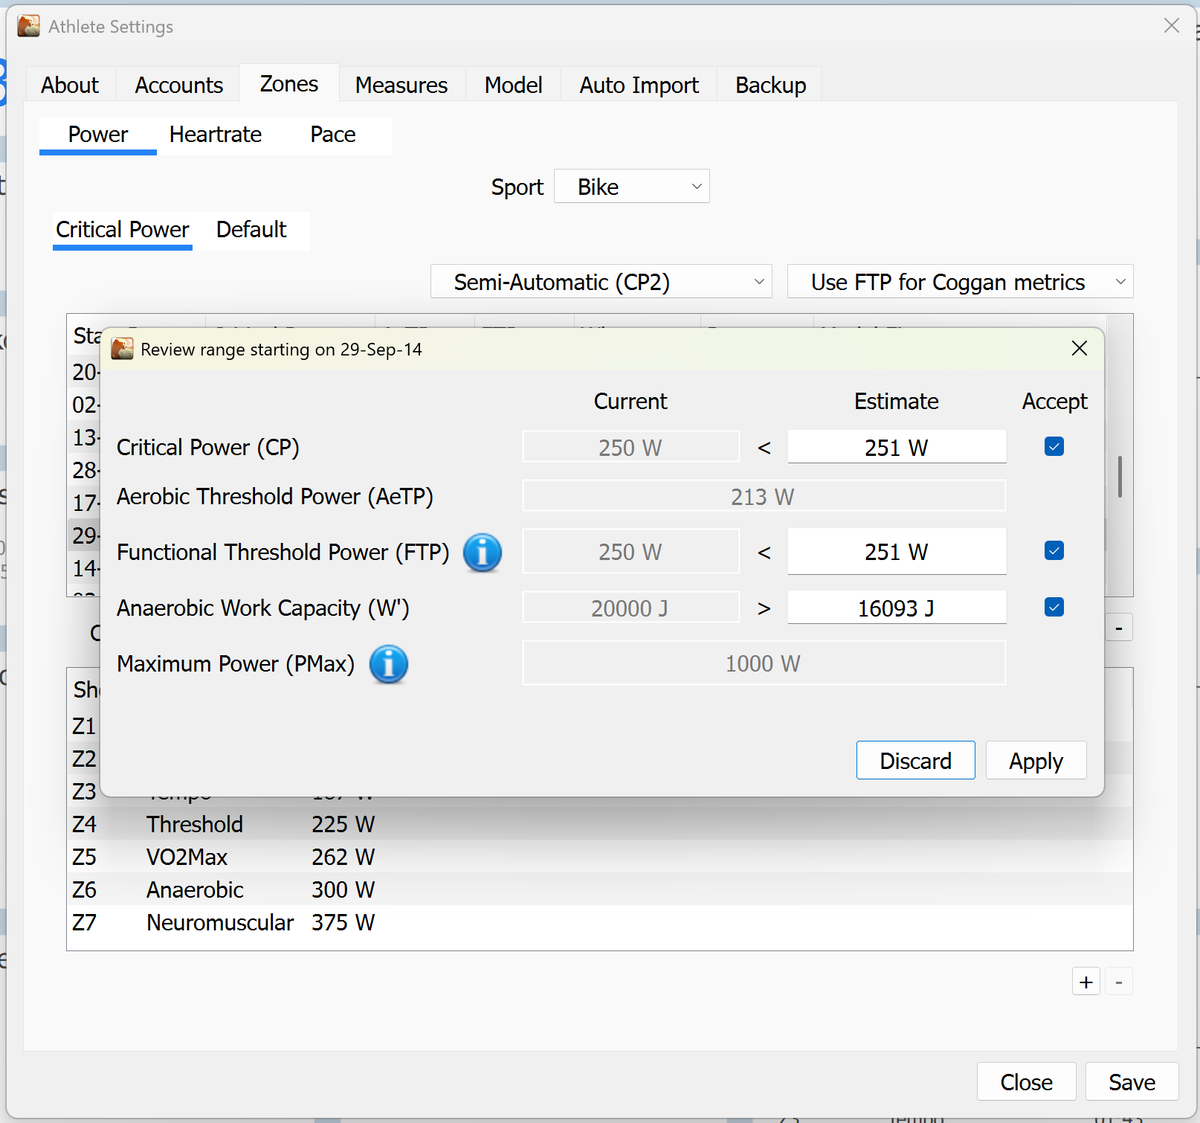Click the 262 W VO2Max value

(343, 857)
